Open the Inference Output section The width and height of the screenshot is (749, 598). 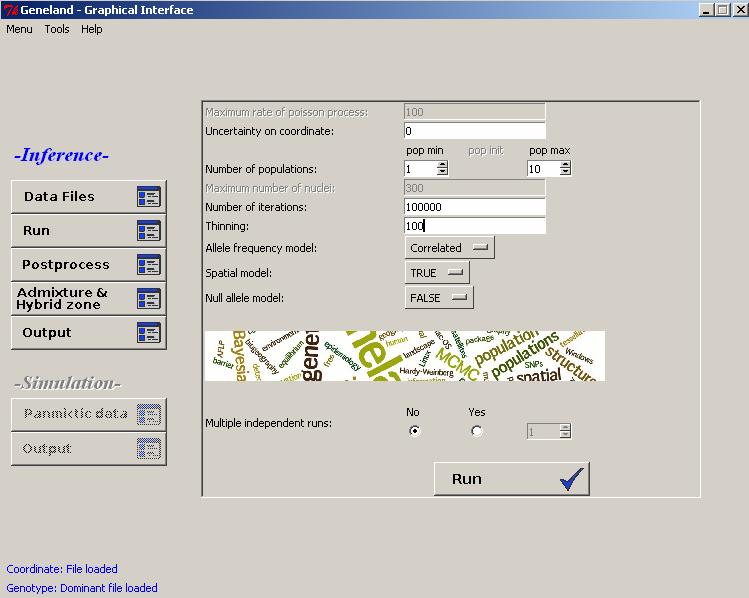click(88, 332)
